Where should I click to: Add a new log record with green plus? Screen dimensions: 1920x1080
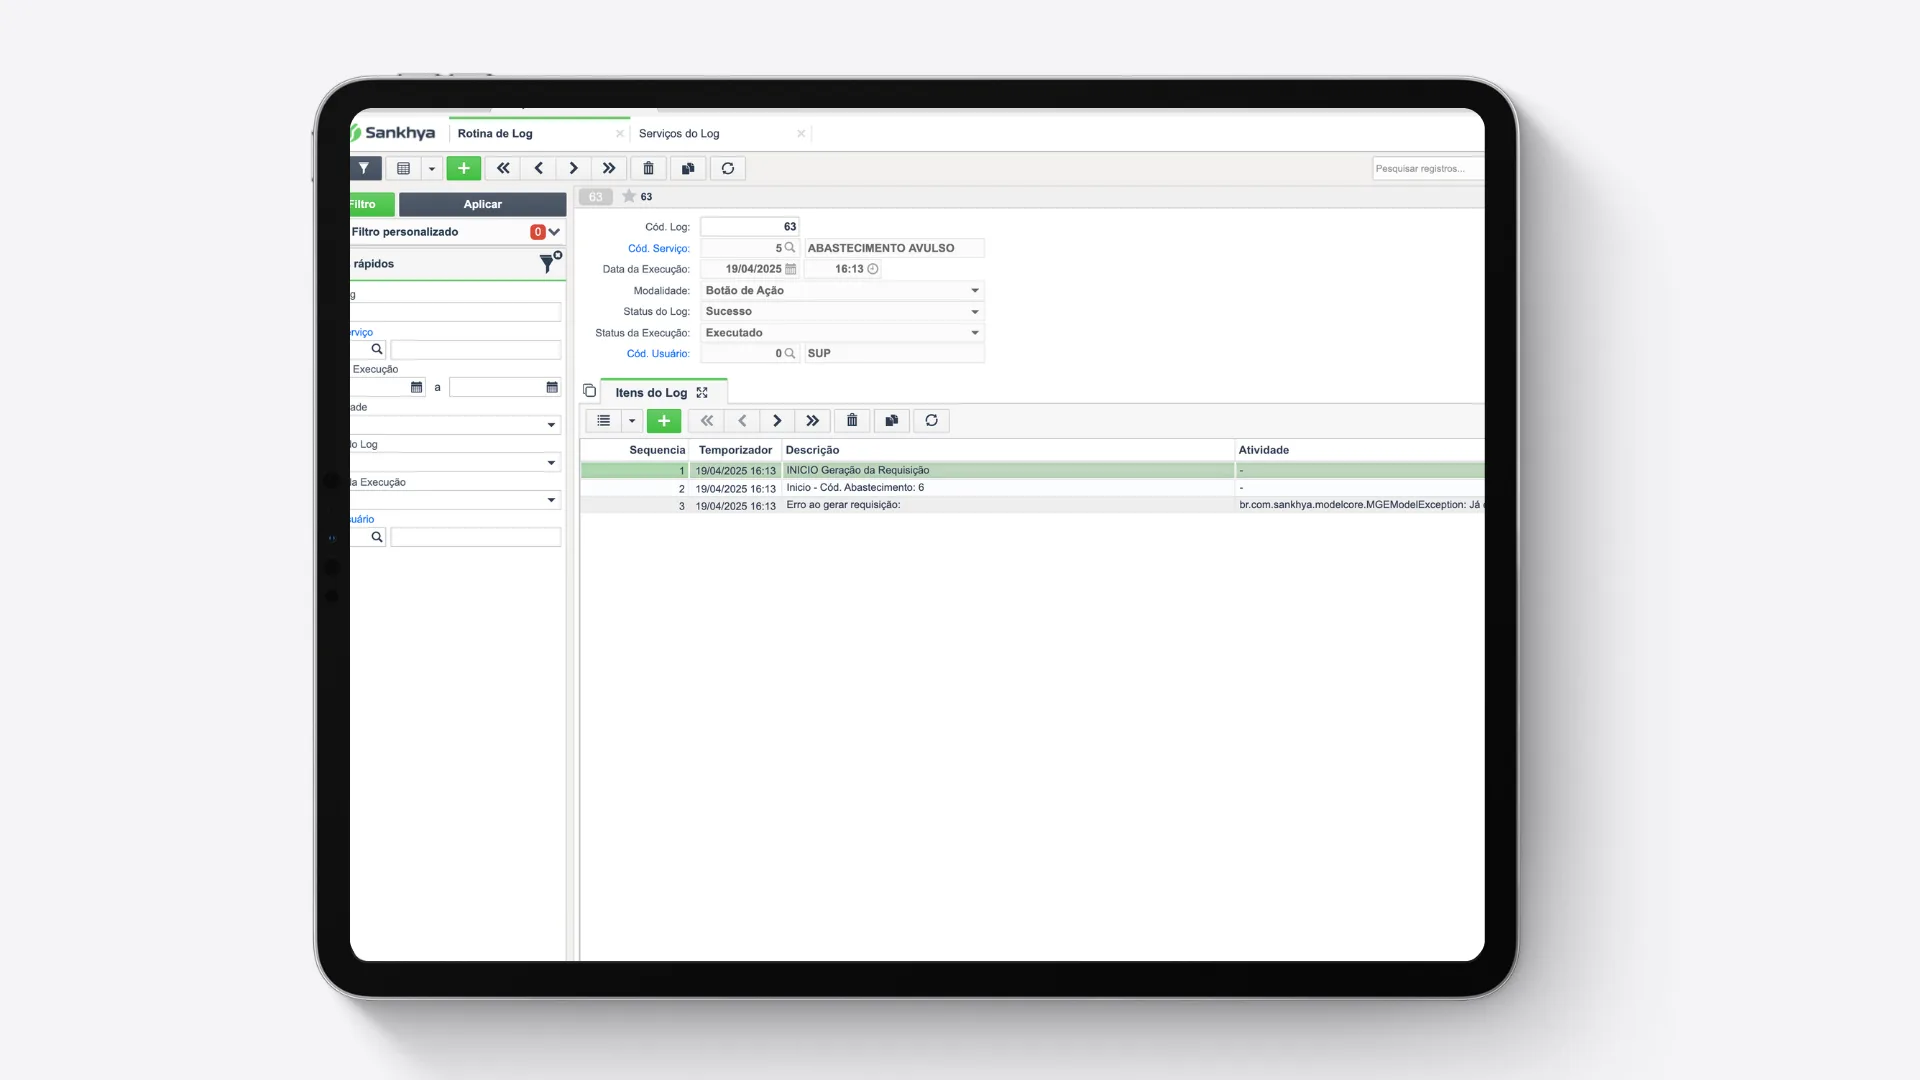[x=463, y=168]
